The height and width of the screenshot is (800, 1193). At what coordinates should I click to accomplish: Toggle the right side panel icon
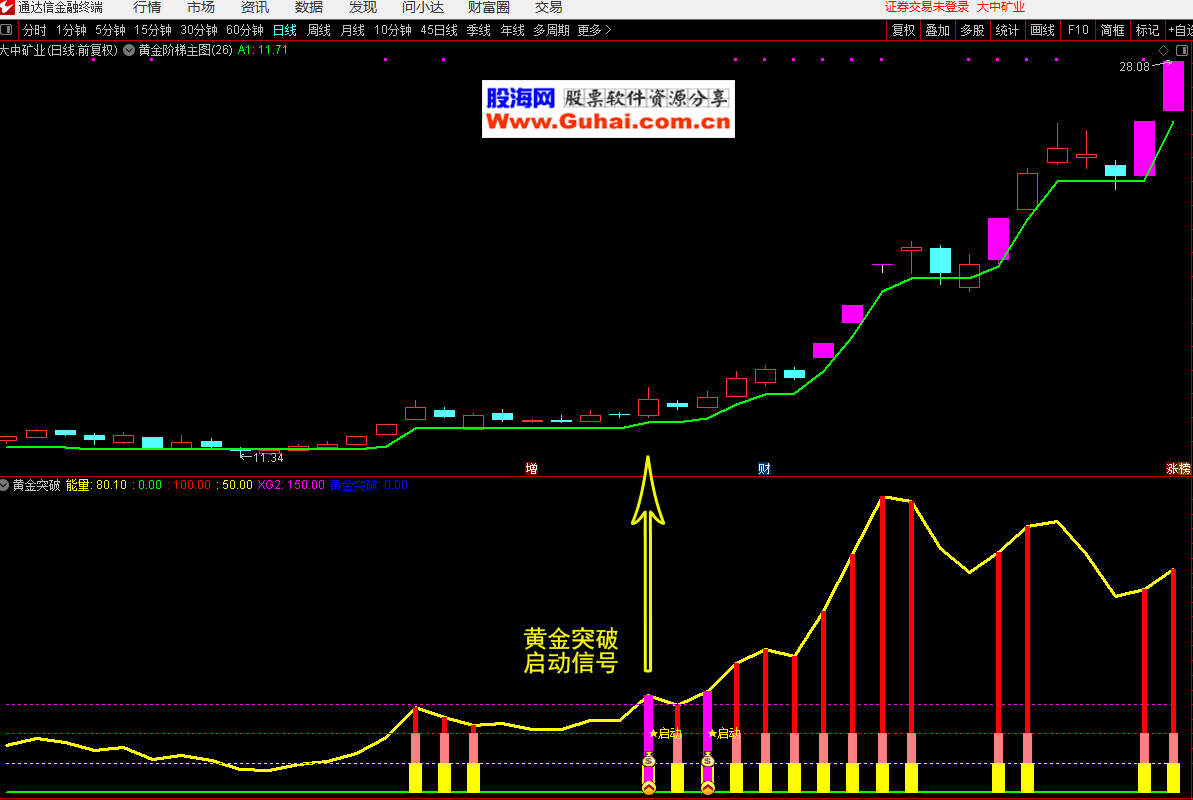pos(1183,50)
